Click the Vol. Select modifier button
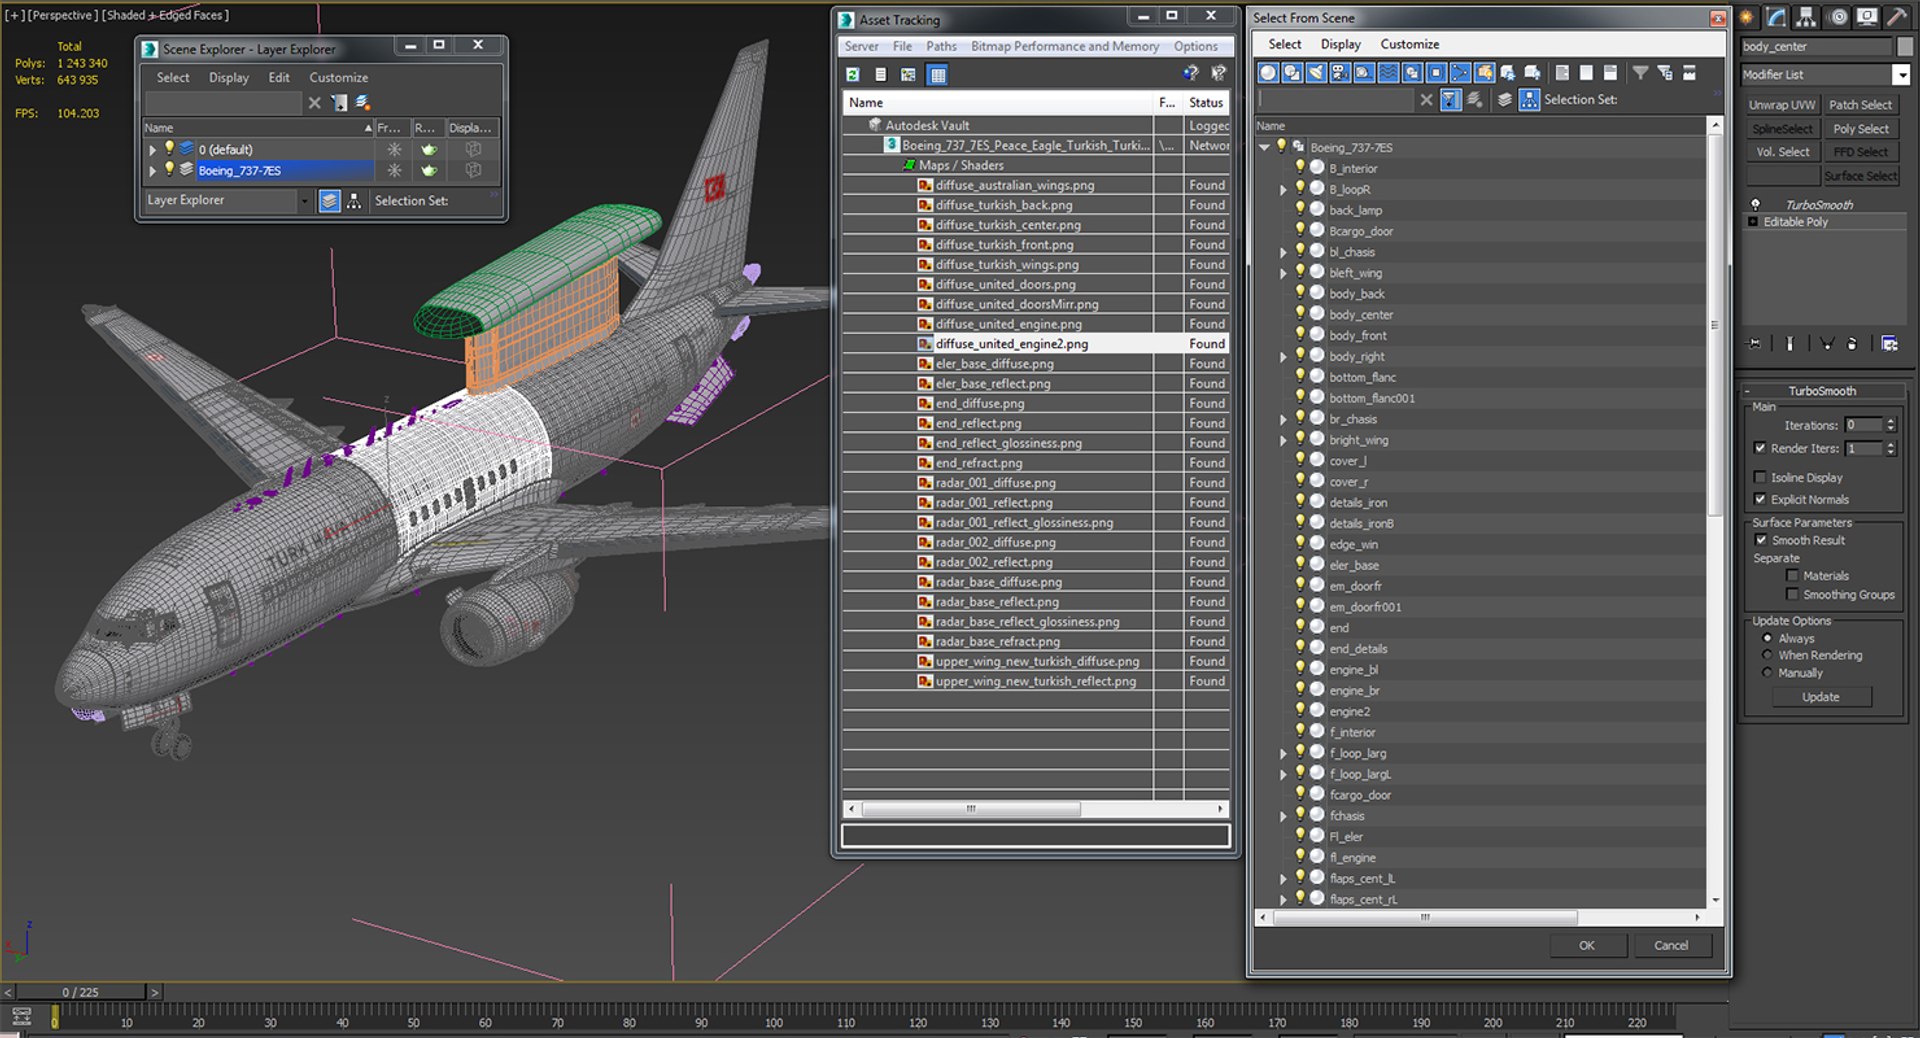Image resolution: width=1920 pixels, height=1038 pixels. coord(1782,152)
